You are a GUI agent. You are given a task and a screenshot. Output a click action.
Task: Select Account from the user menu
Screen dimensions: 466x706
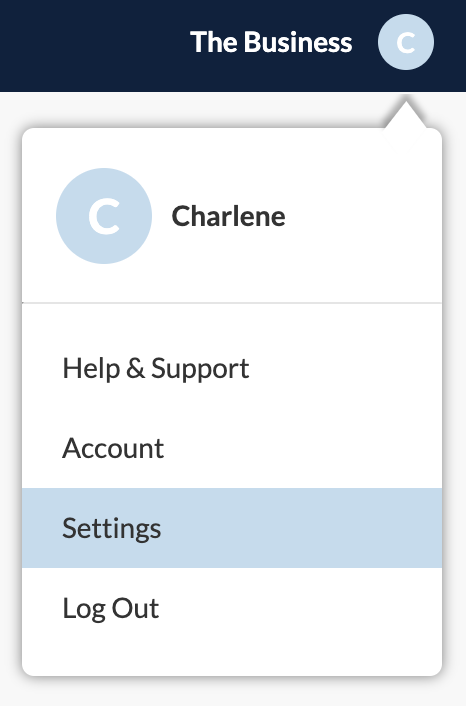coord(232,448)
